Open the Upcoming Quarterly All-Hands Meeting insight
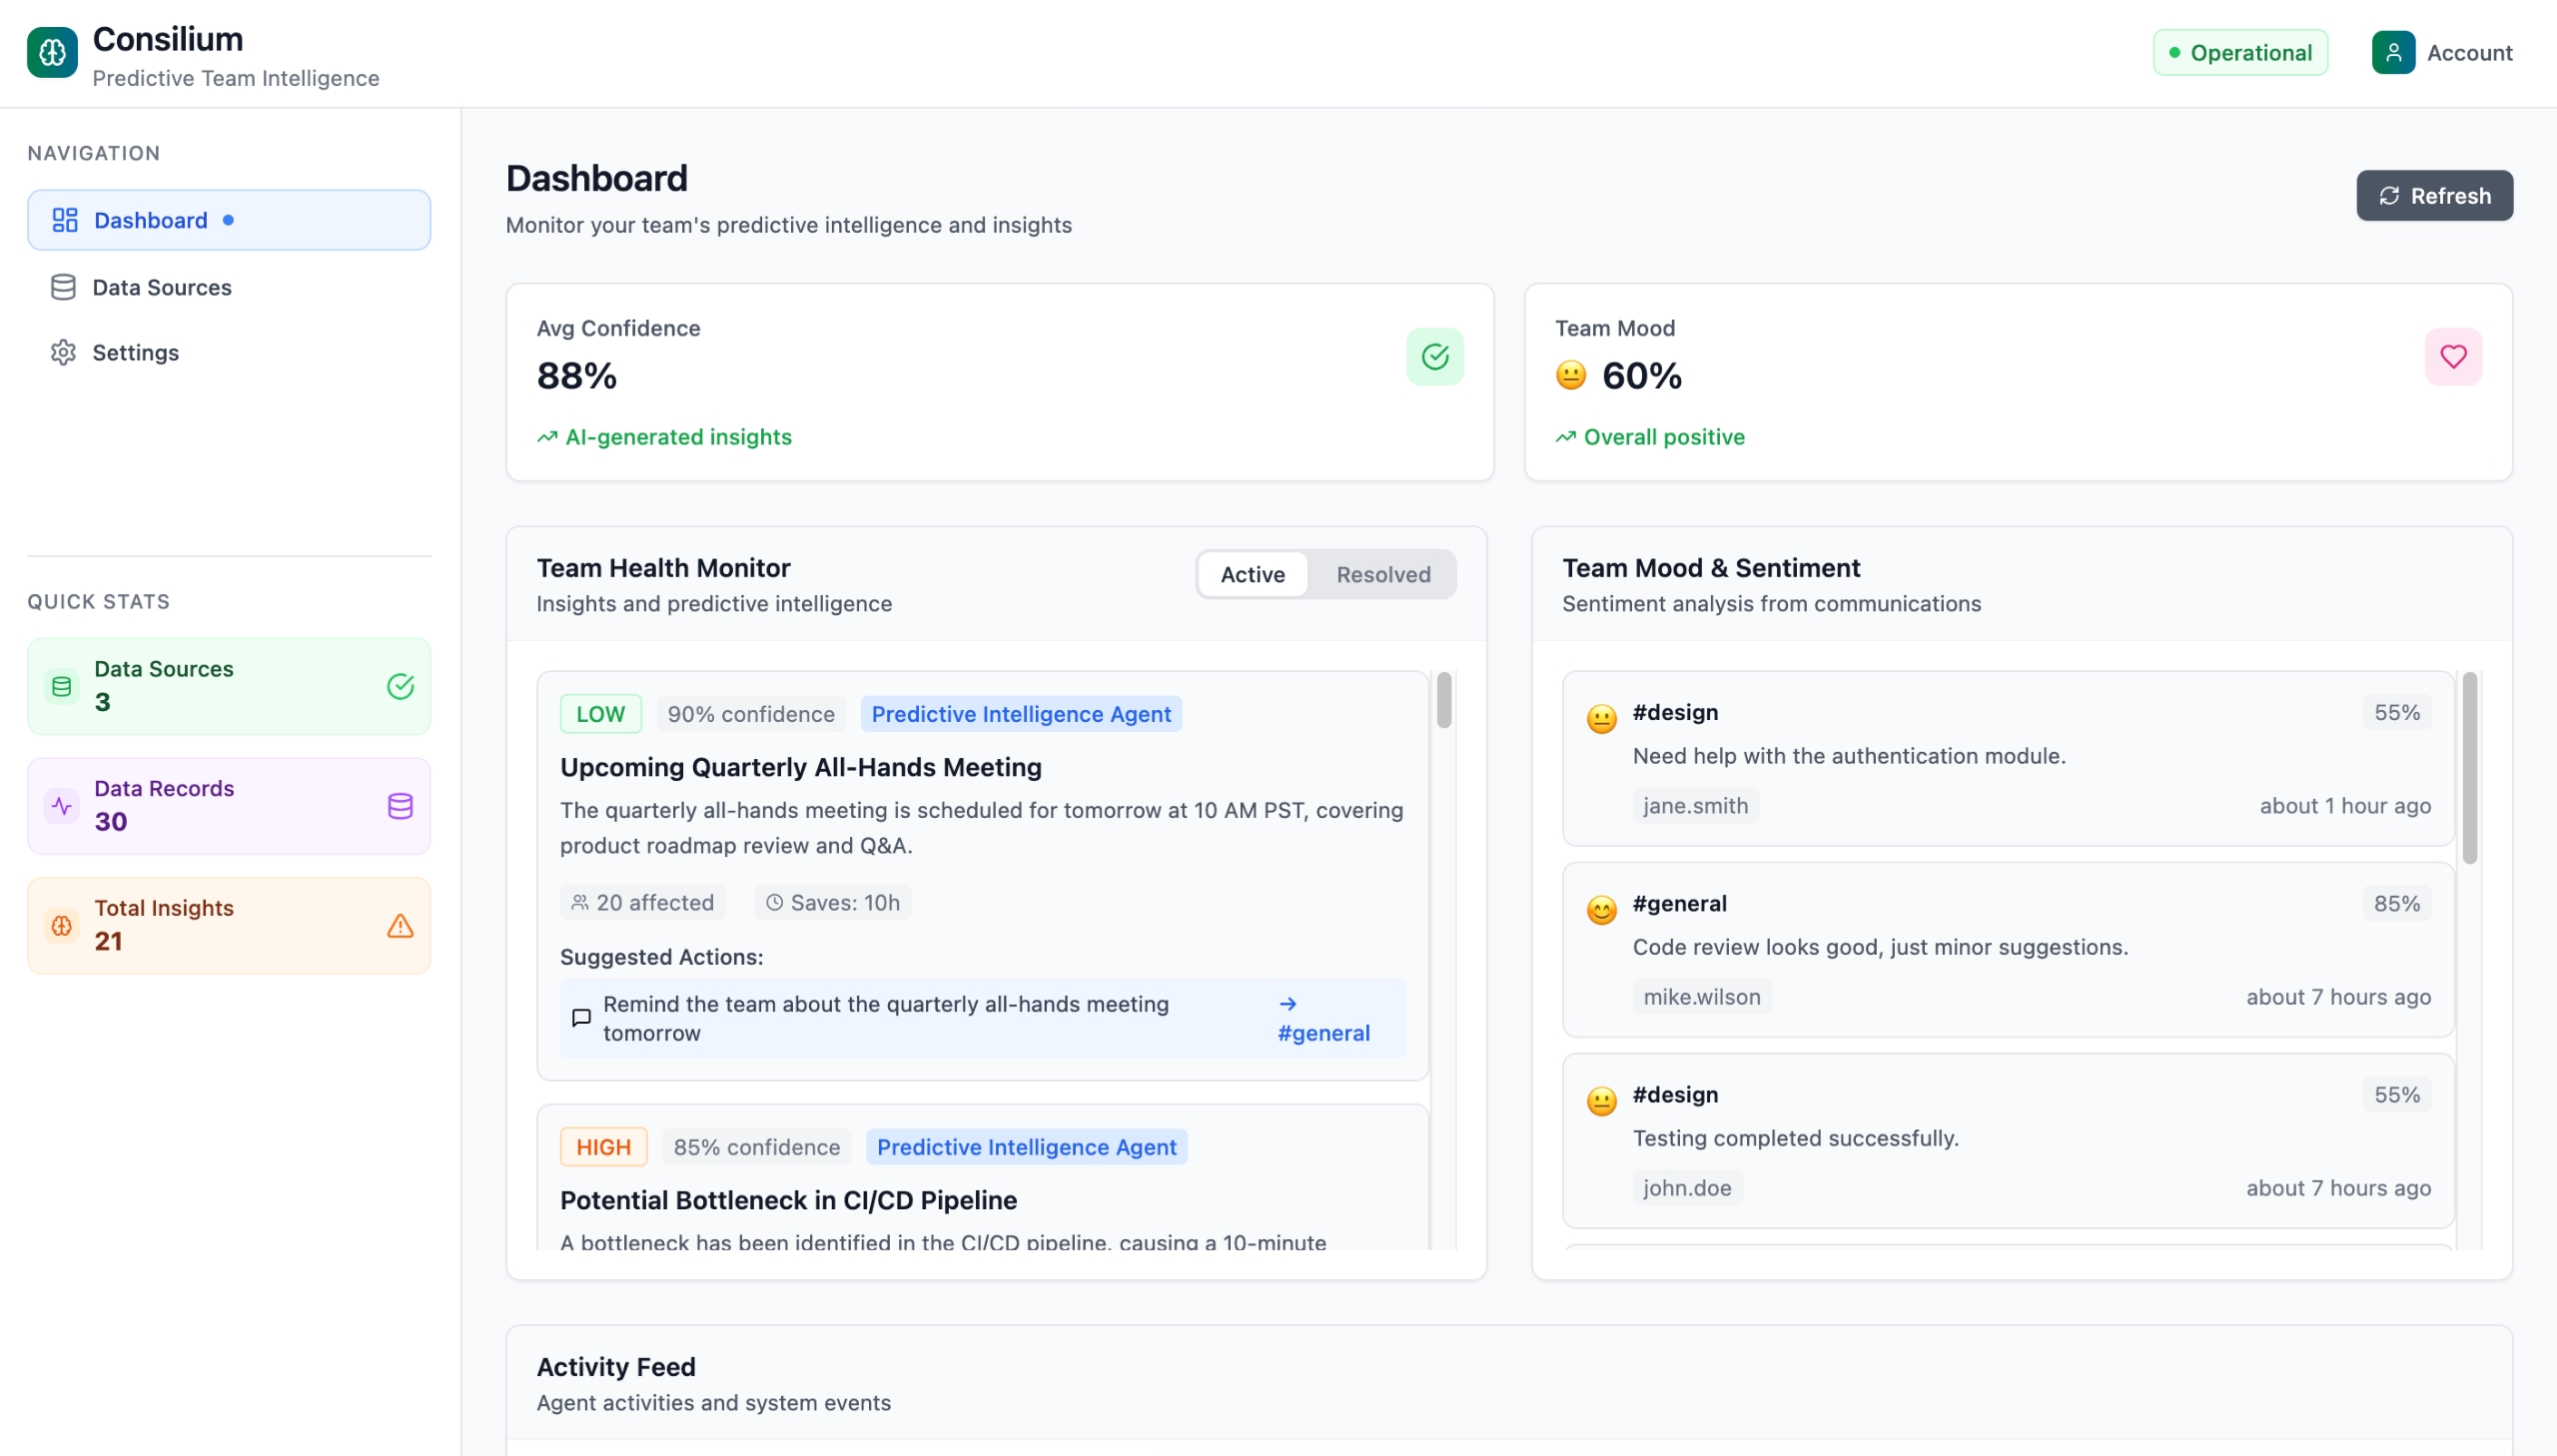The height and width of the screenshot is (1456, 2557). click(800, 767)
